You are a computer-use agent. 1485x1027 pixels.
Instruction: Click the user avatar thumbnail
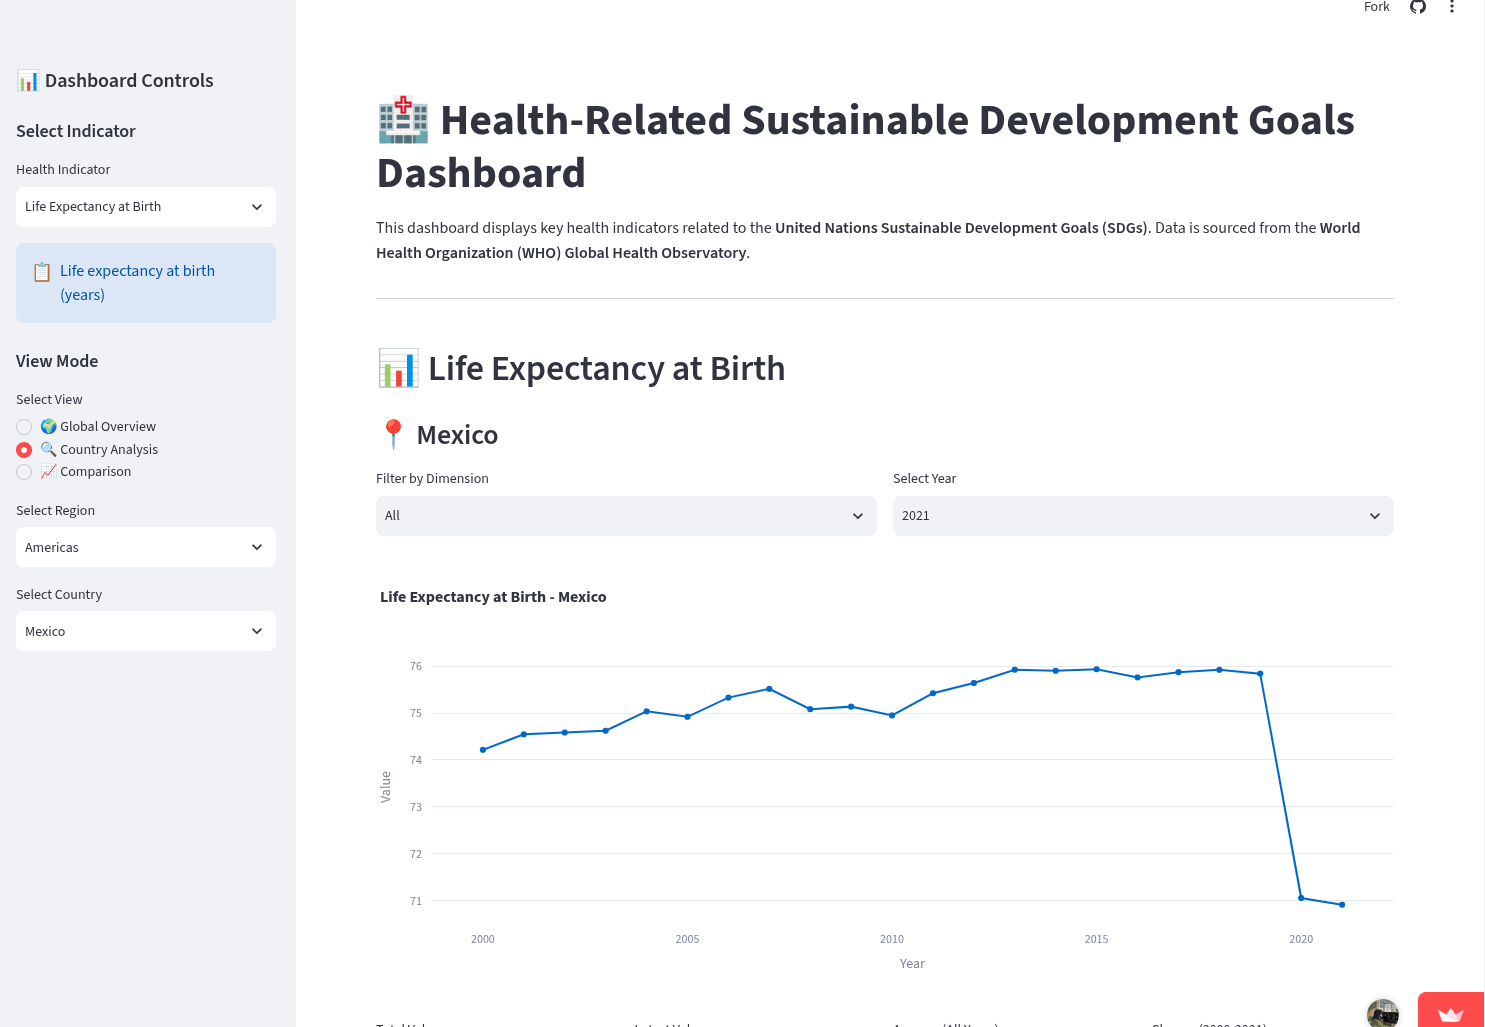1383,1013
